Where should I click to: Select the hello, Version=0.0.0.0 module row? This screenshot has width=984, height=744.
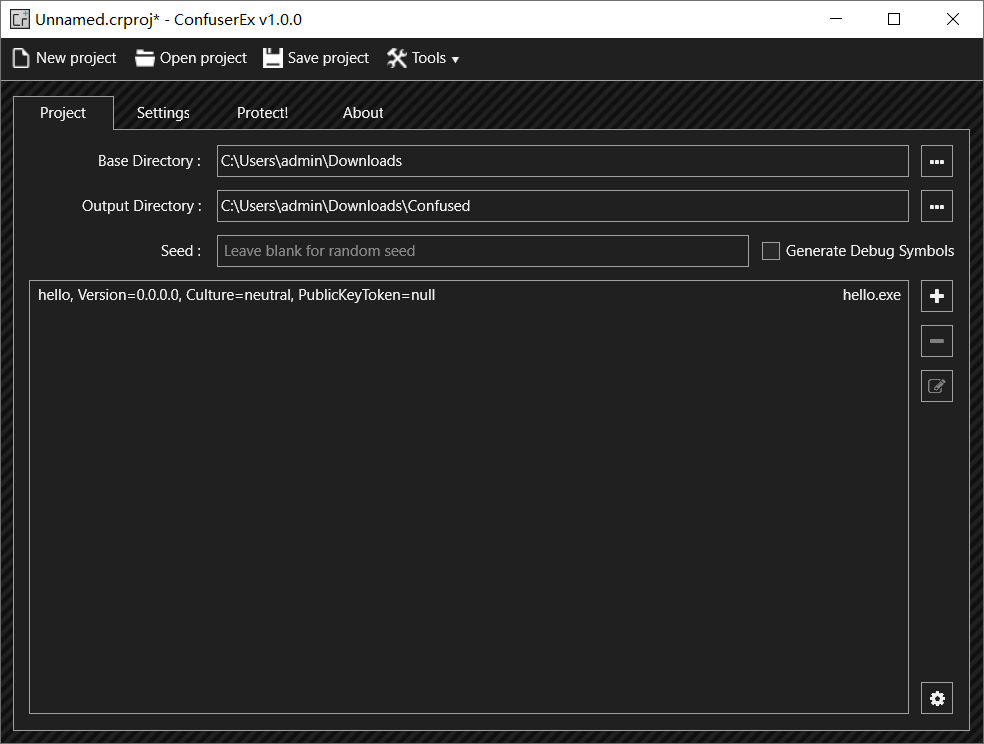coord(469,295)
